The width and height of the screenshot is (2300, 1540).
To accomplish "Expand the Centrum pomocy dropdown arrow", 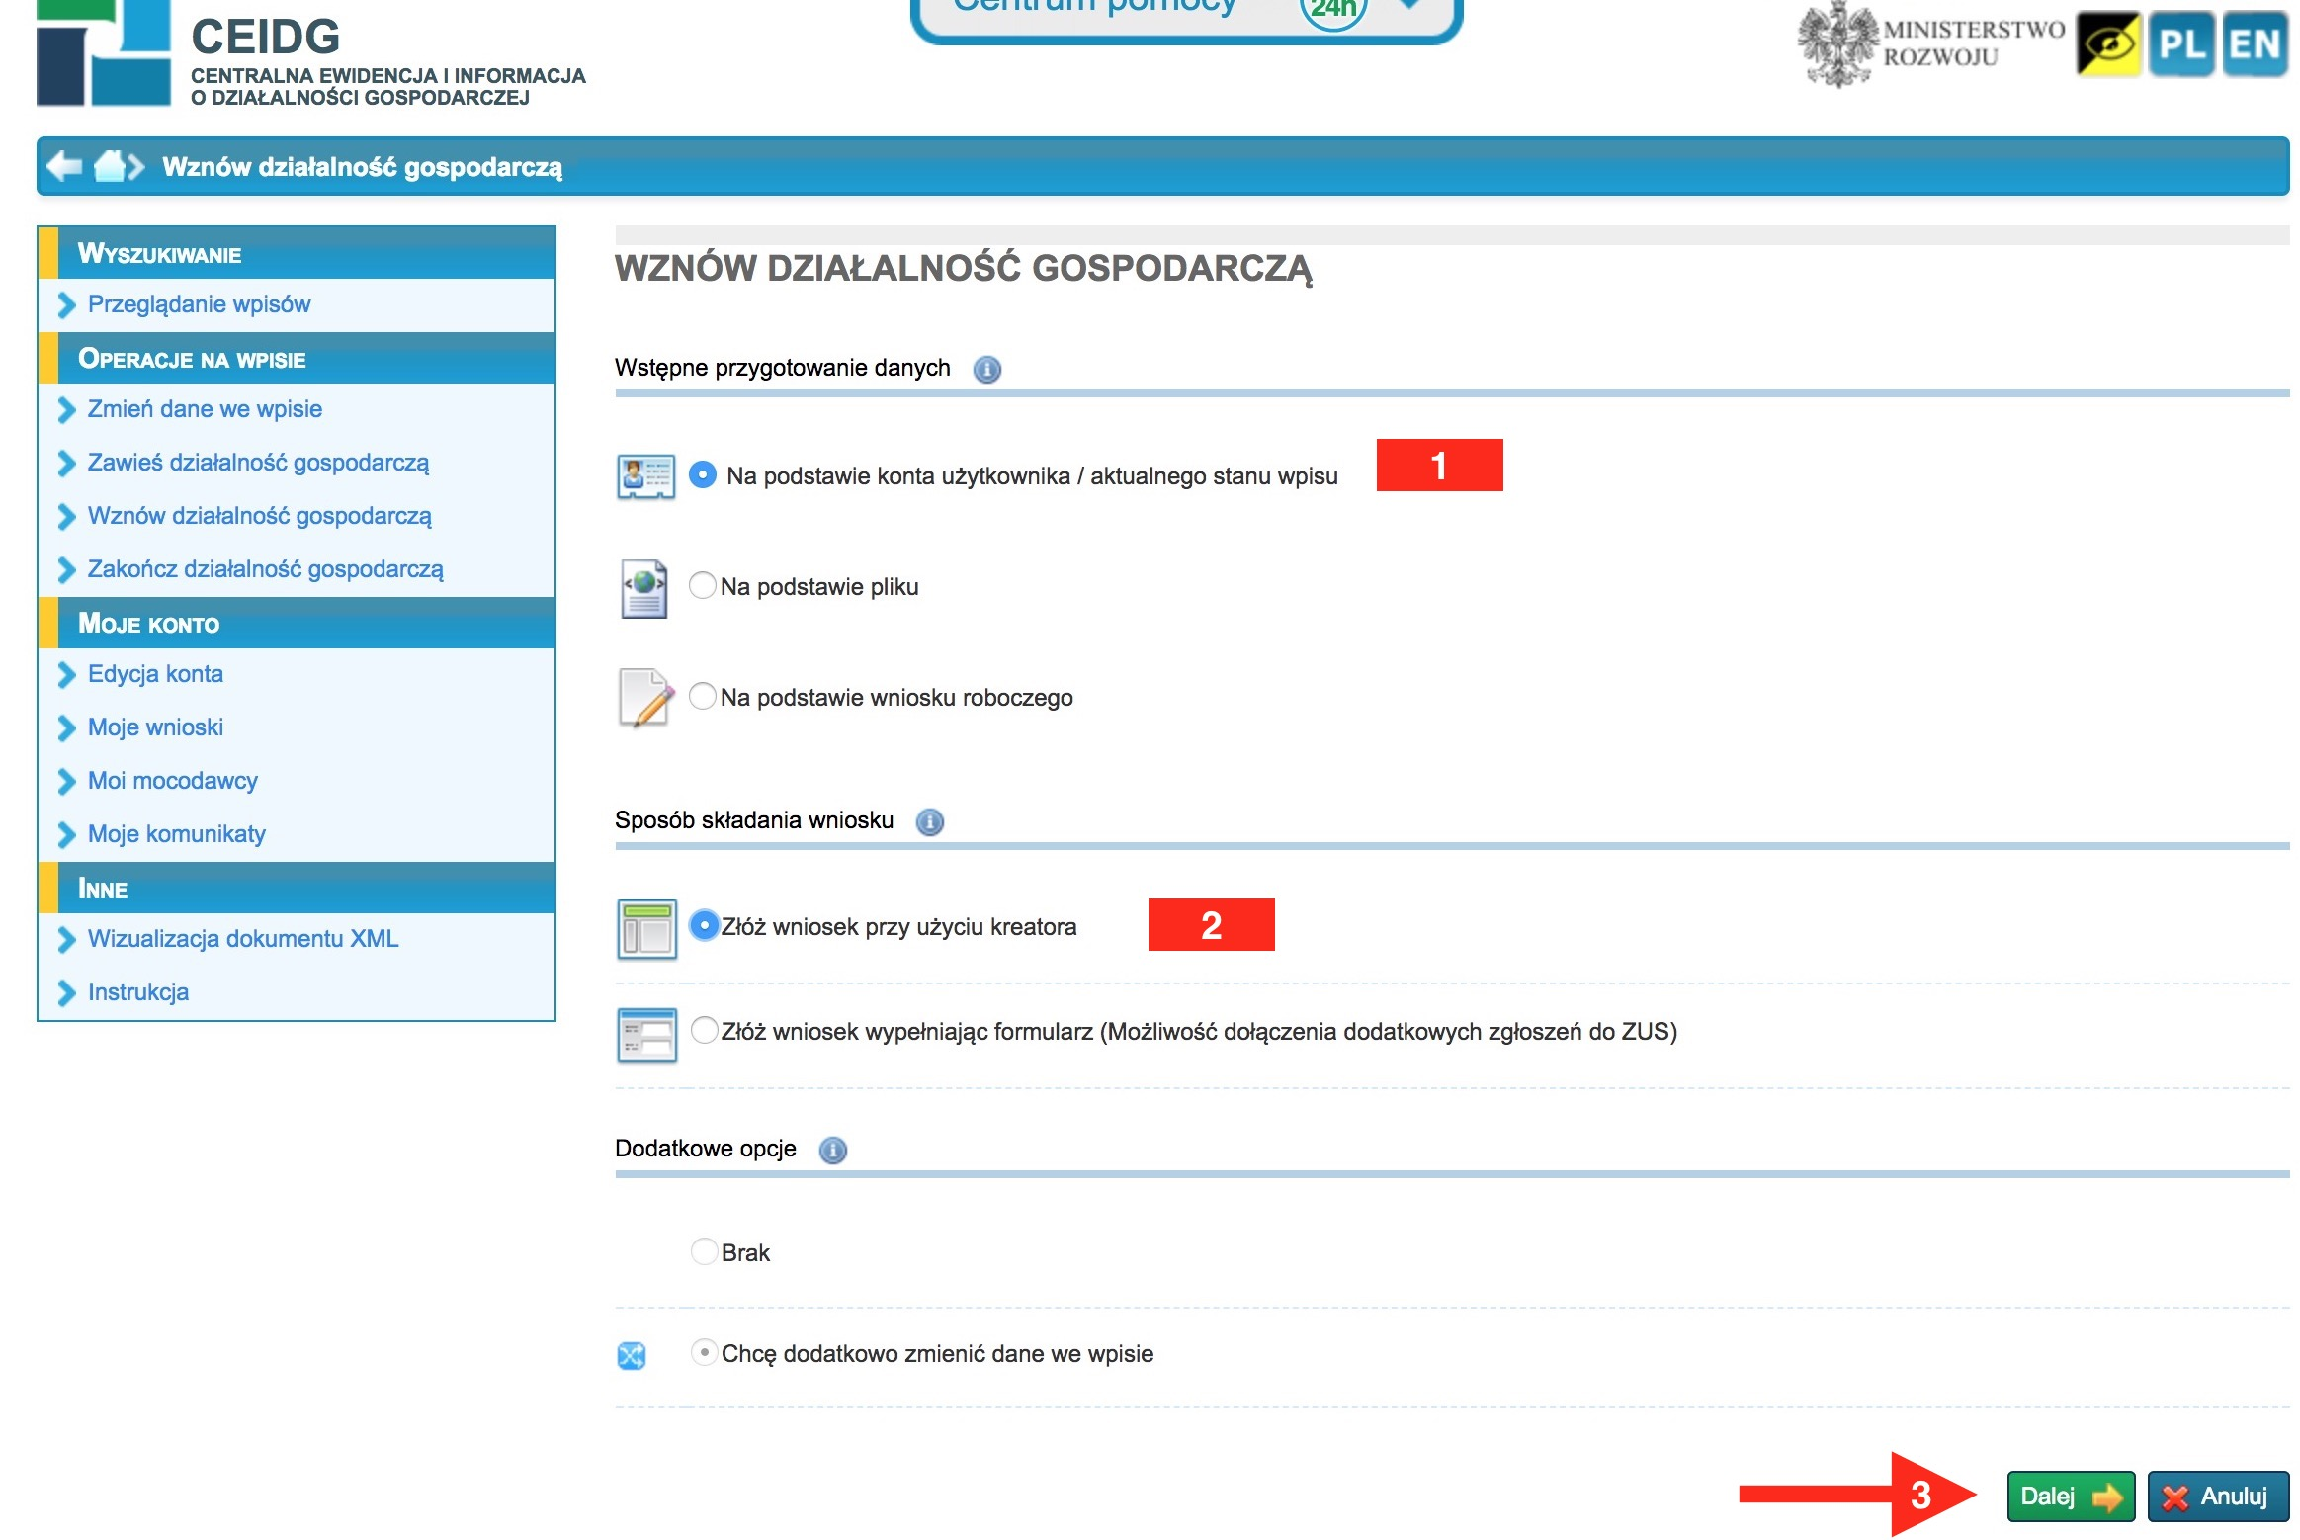I will [x=1409, y=5].
